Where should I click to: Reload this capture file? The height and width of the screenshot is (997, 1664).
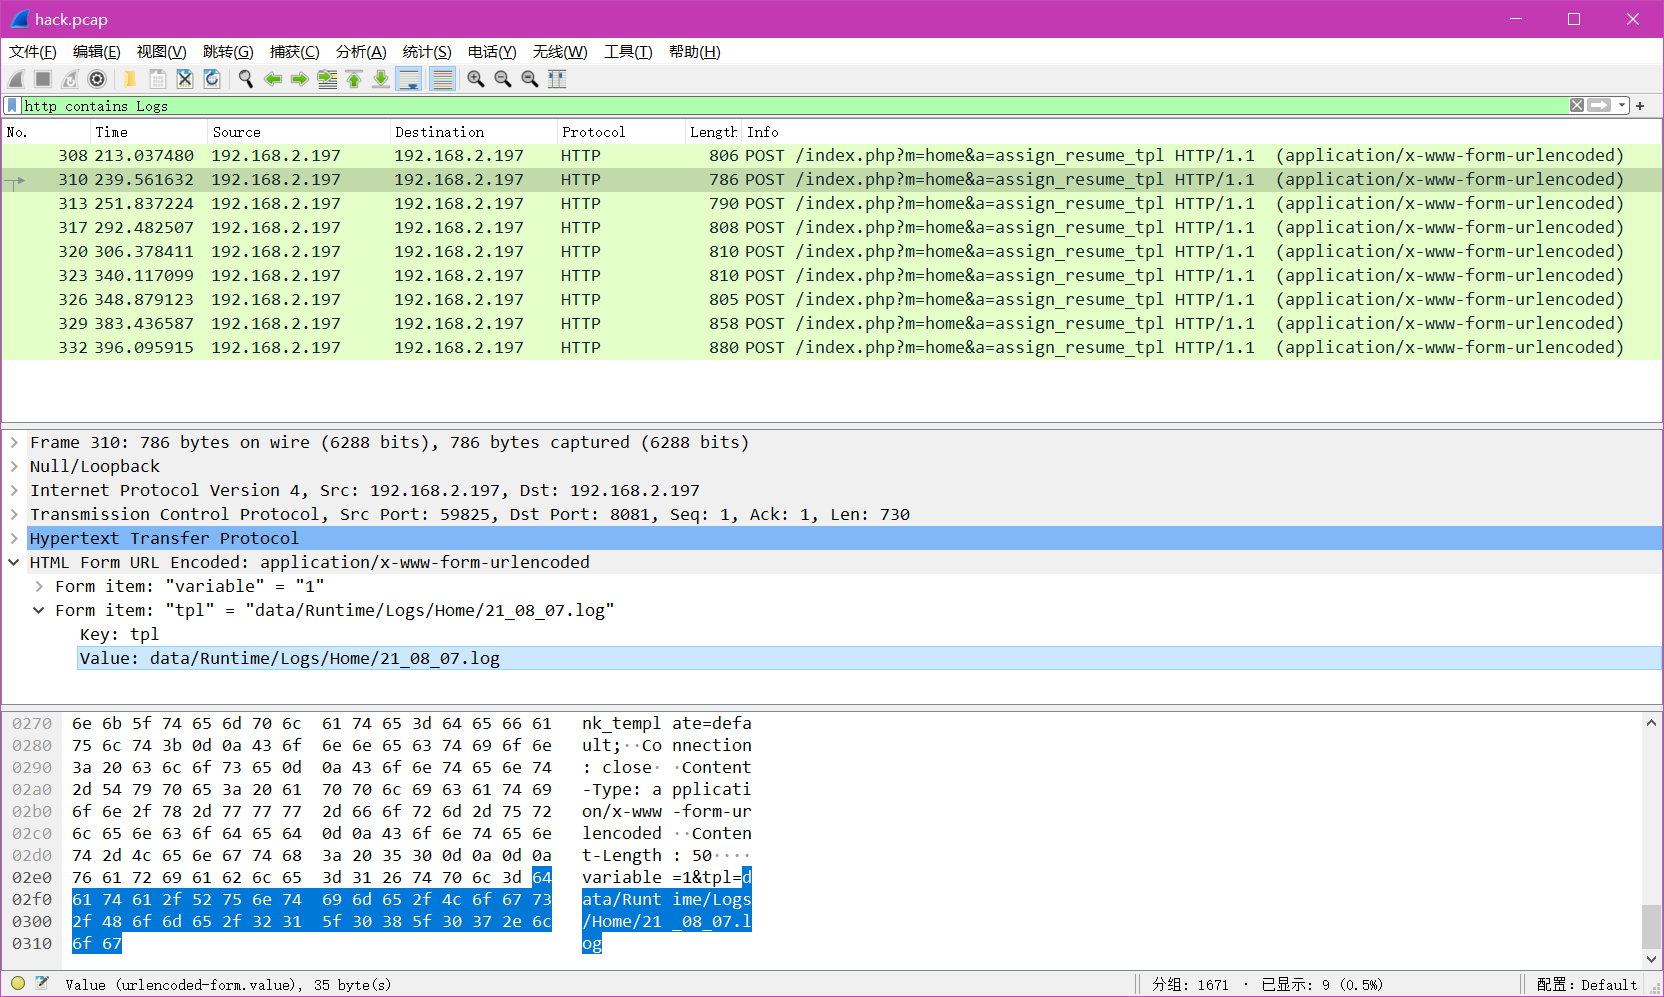click(211, 79)
